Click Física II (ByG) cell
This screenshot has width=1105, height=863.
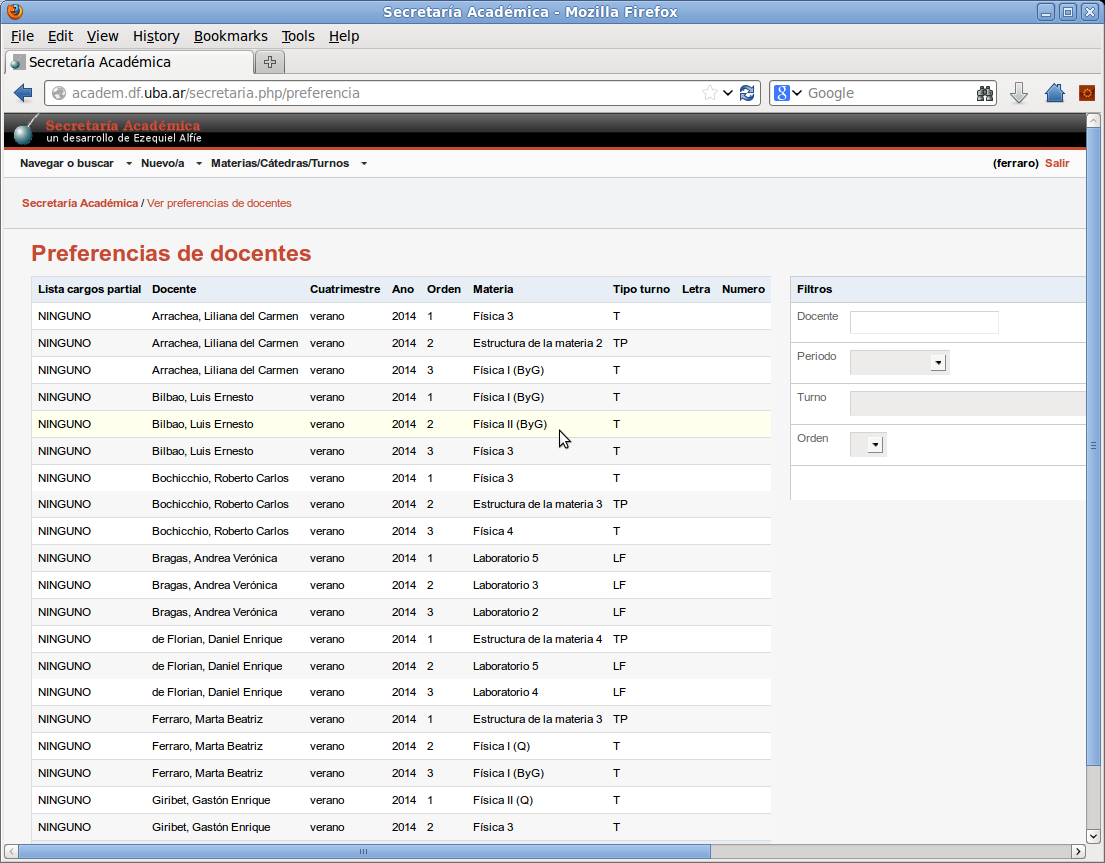510,424
